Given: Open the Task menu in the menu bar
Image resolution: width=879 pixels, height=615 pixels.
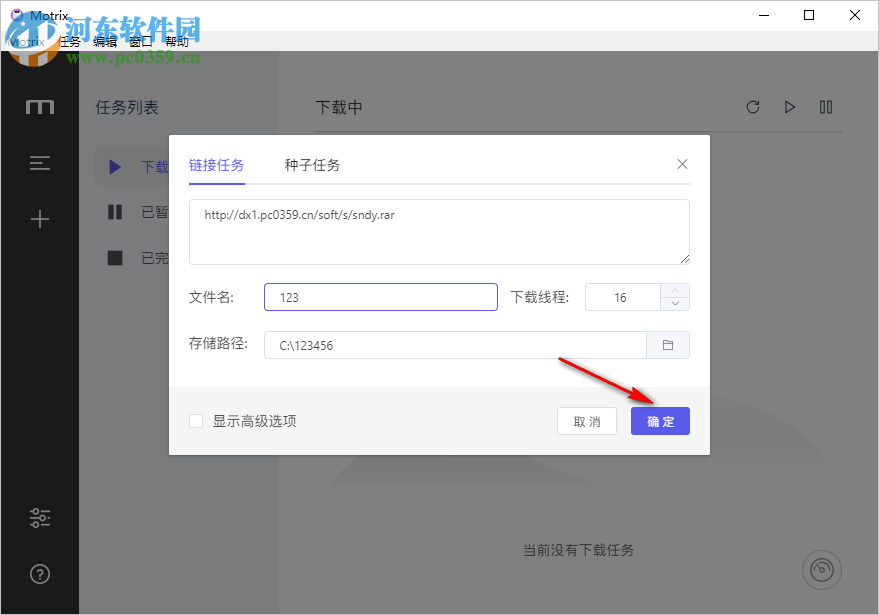Looking at the screenshot, I should click(x=70, y=41).
